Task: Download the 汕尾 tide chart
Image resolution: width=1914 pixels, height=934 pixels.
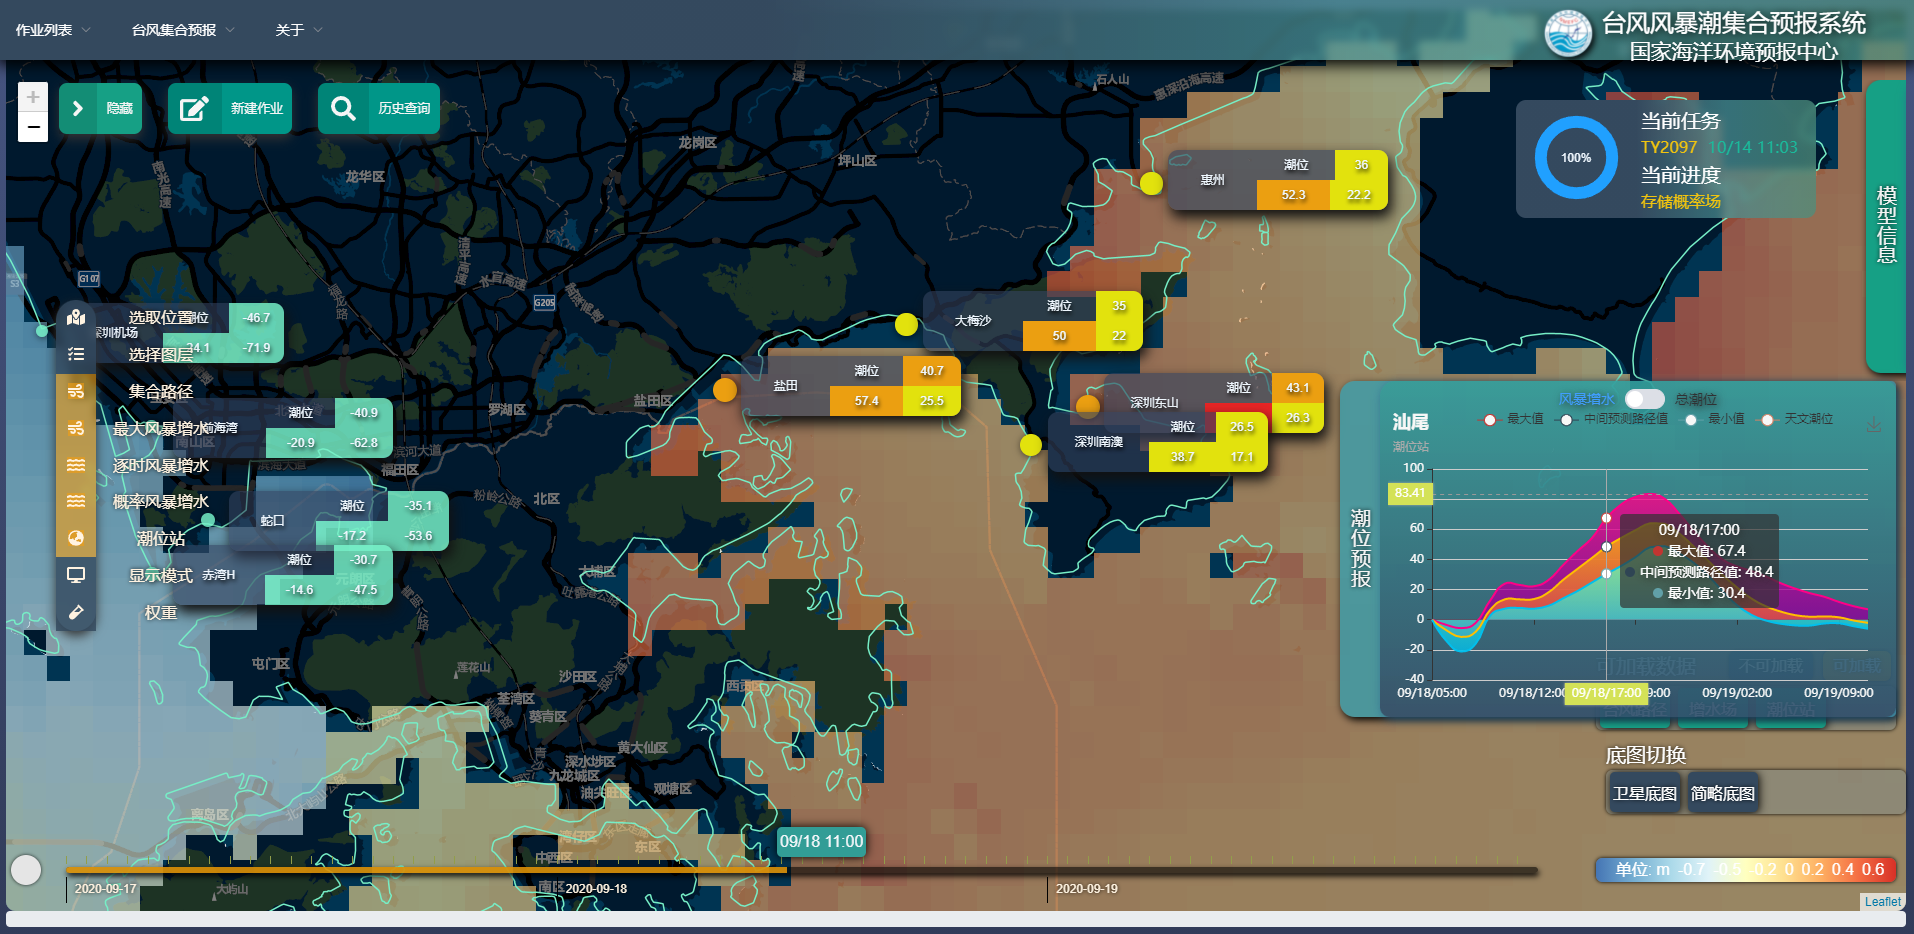Action: [x=1874, y=424]
